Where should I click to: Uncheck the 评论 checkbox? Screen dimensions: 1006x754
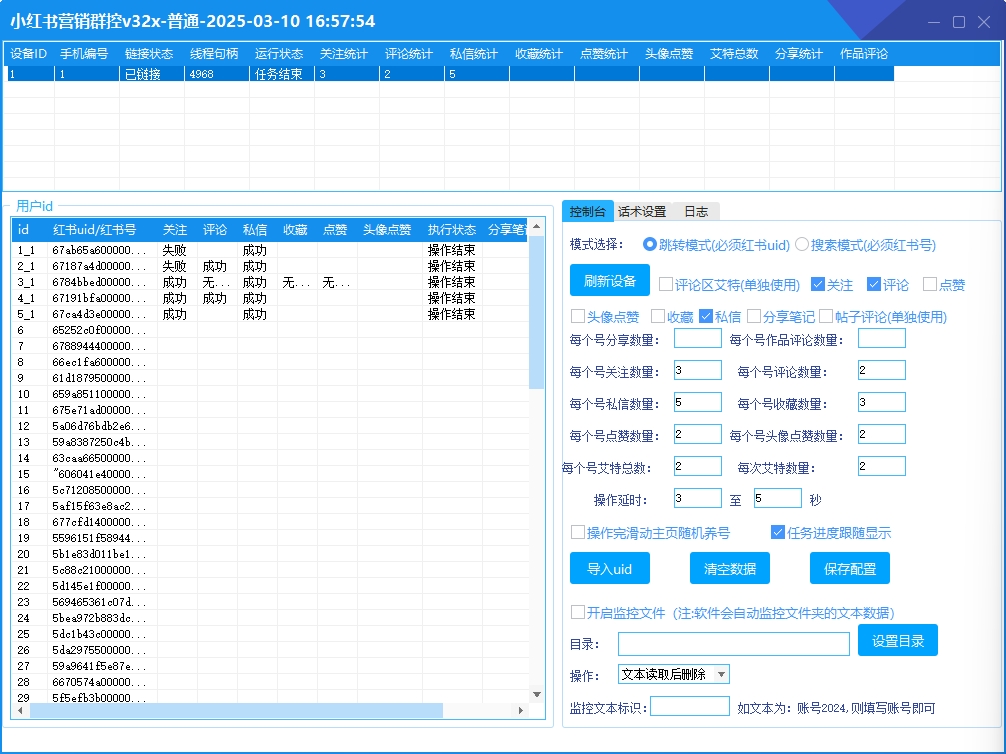[x=874, y=284]
